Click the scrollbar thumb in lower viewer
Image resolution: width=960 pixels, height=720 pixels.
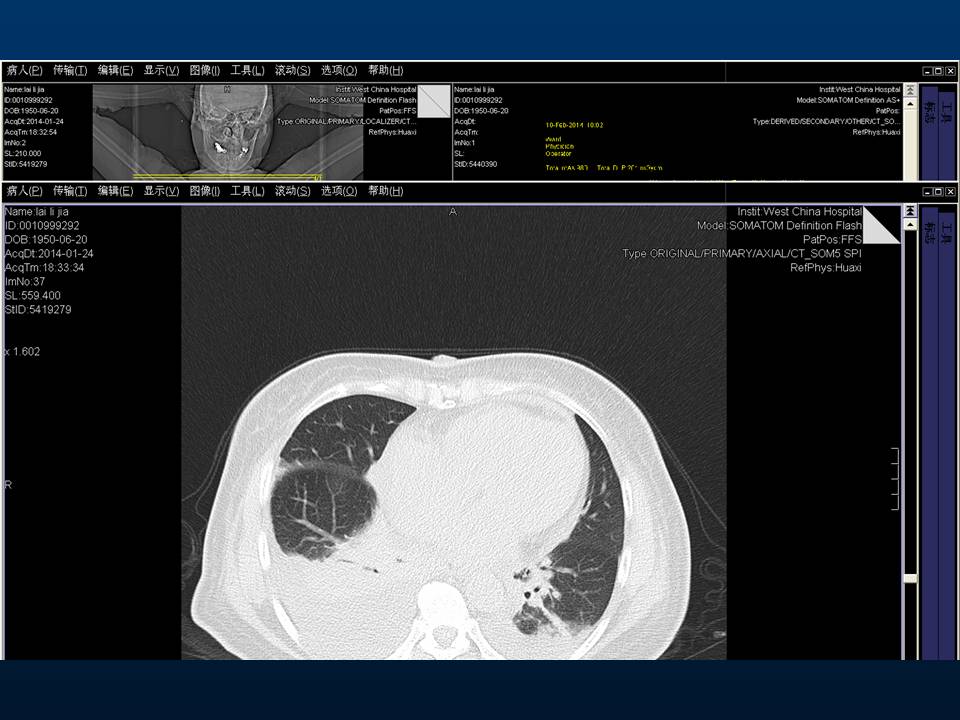[x=910, y=578]
